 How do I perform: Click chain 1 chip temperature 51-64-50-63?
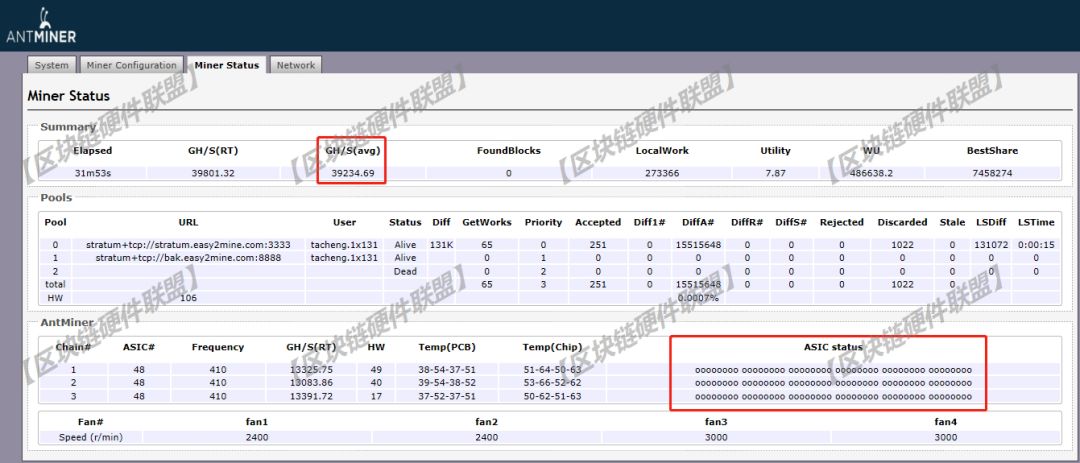tap(552, 369)
